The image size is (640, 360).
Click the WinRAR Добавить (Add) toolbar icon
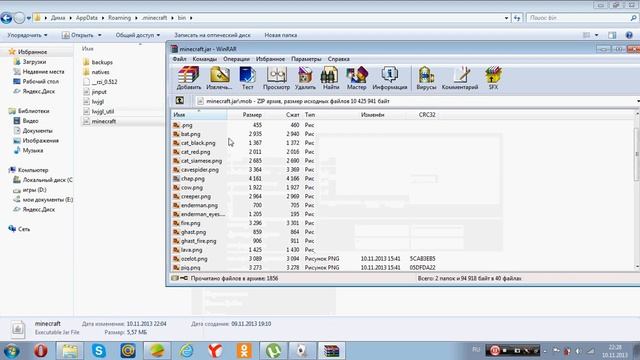189,78
